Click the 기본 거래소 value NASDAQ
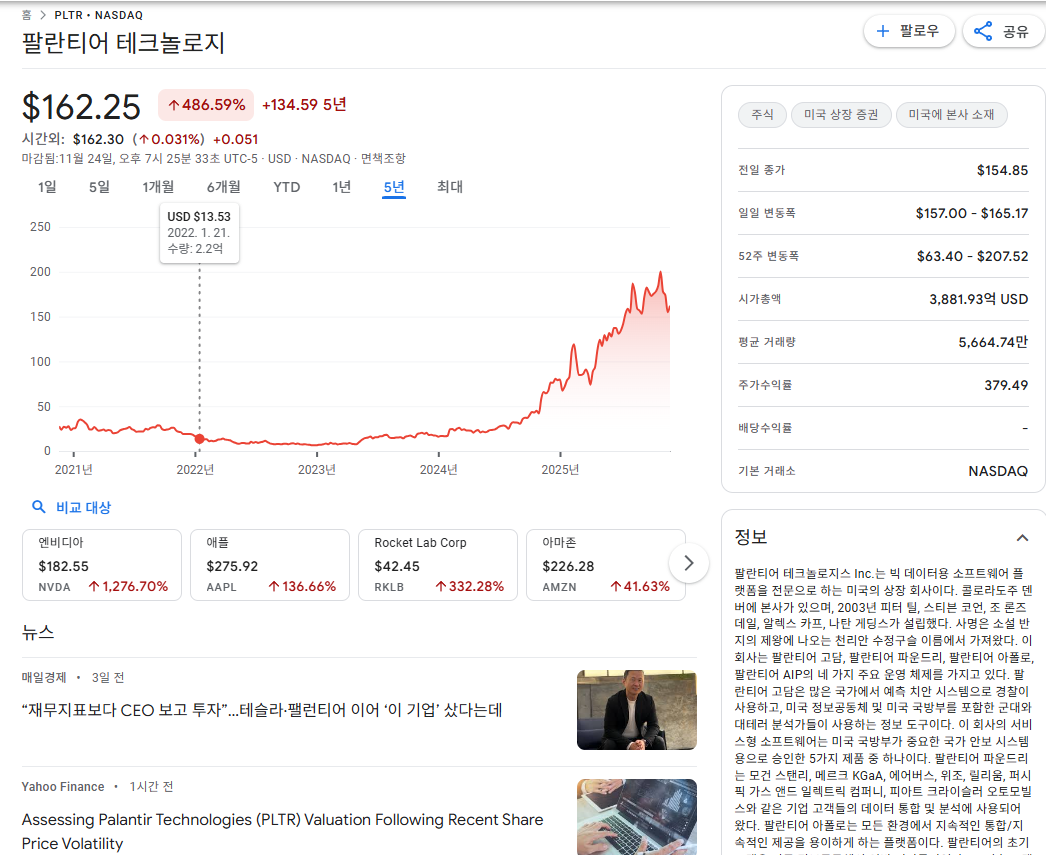The width and height of the screenshot is (1046, 855). point(998,471)
